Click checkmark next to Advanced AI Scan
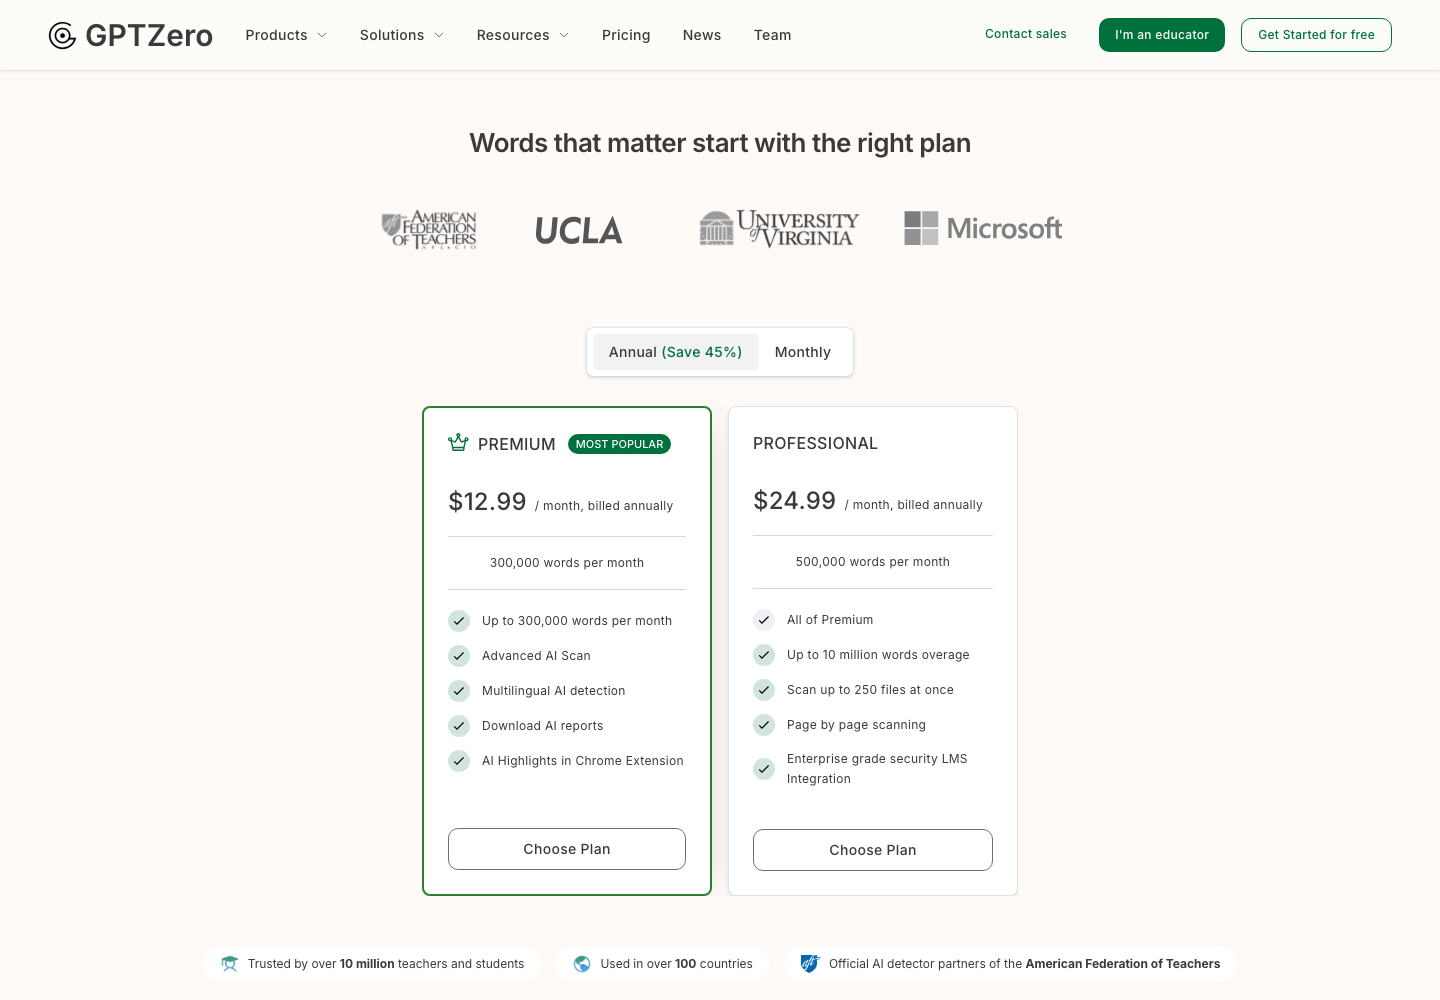This screenshot has width=1440, height=1000. tap(459, 656)
